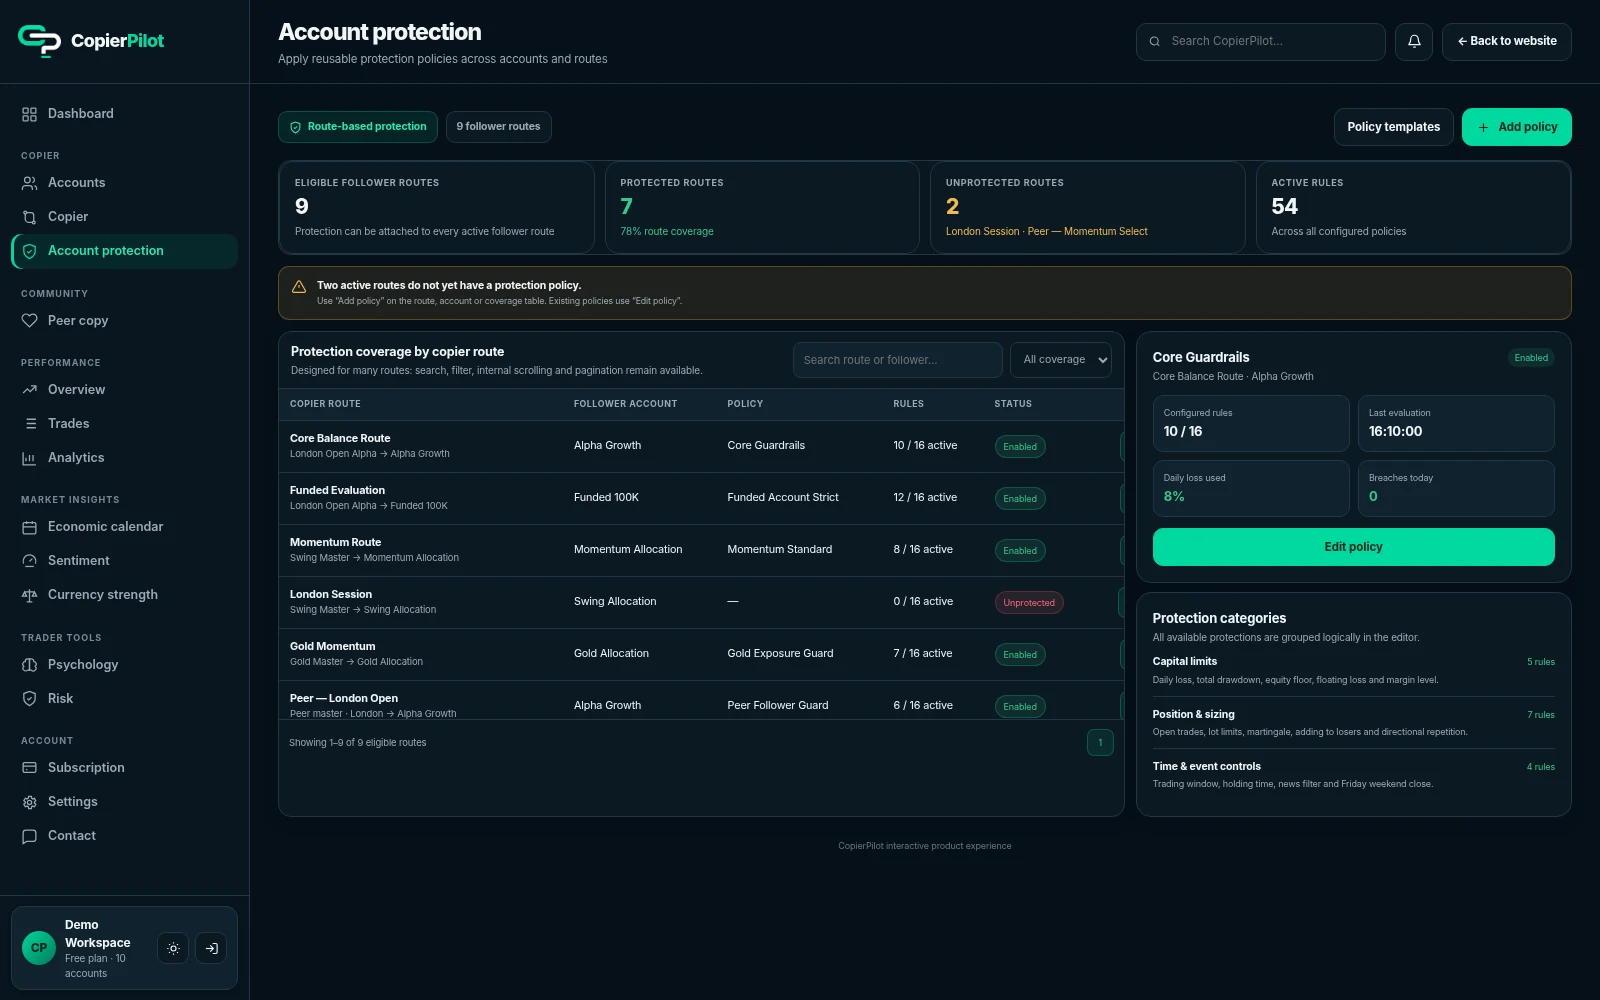
Task: Go to Trades menu item
Action: pyautogui.click(x=124, y=424)
